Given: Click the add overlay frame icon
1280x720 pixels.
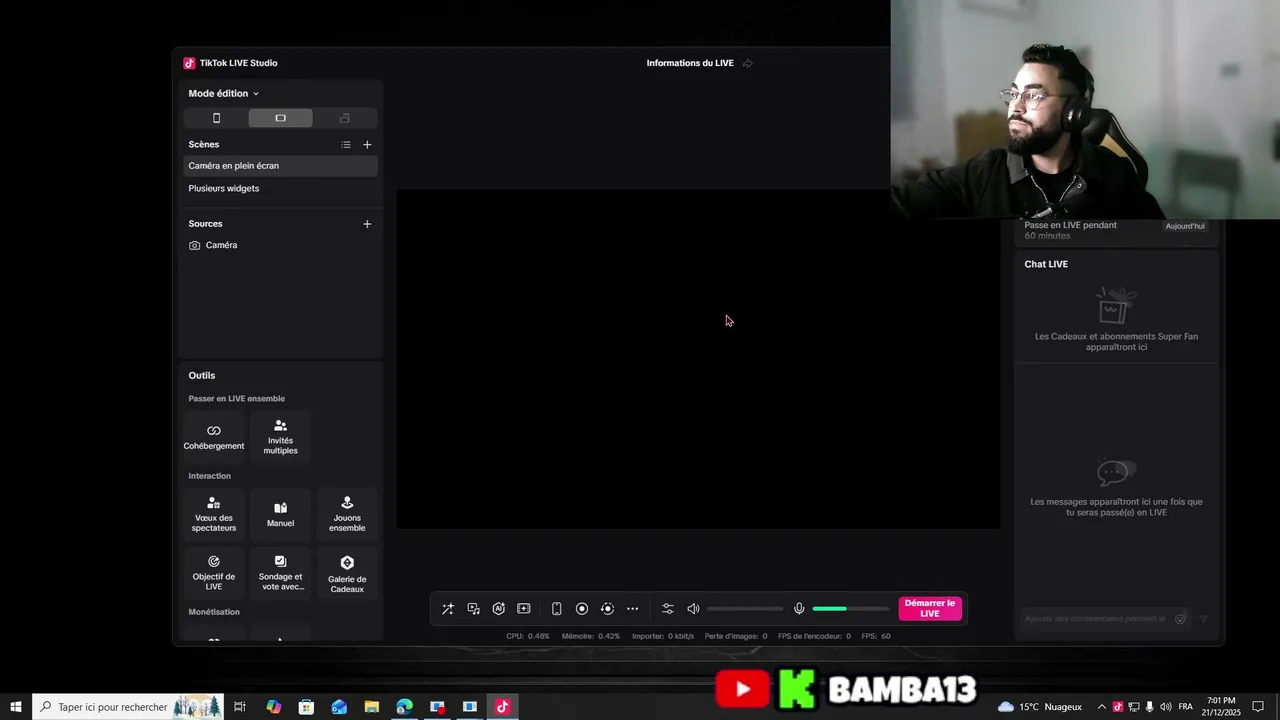Looking at the screenshot, I should coord(524,609).
